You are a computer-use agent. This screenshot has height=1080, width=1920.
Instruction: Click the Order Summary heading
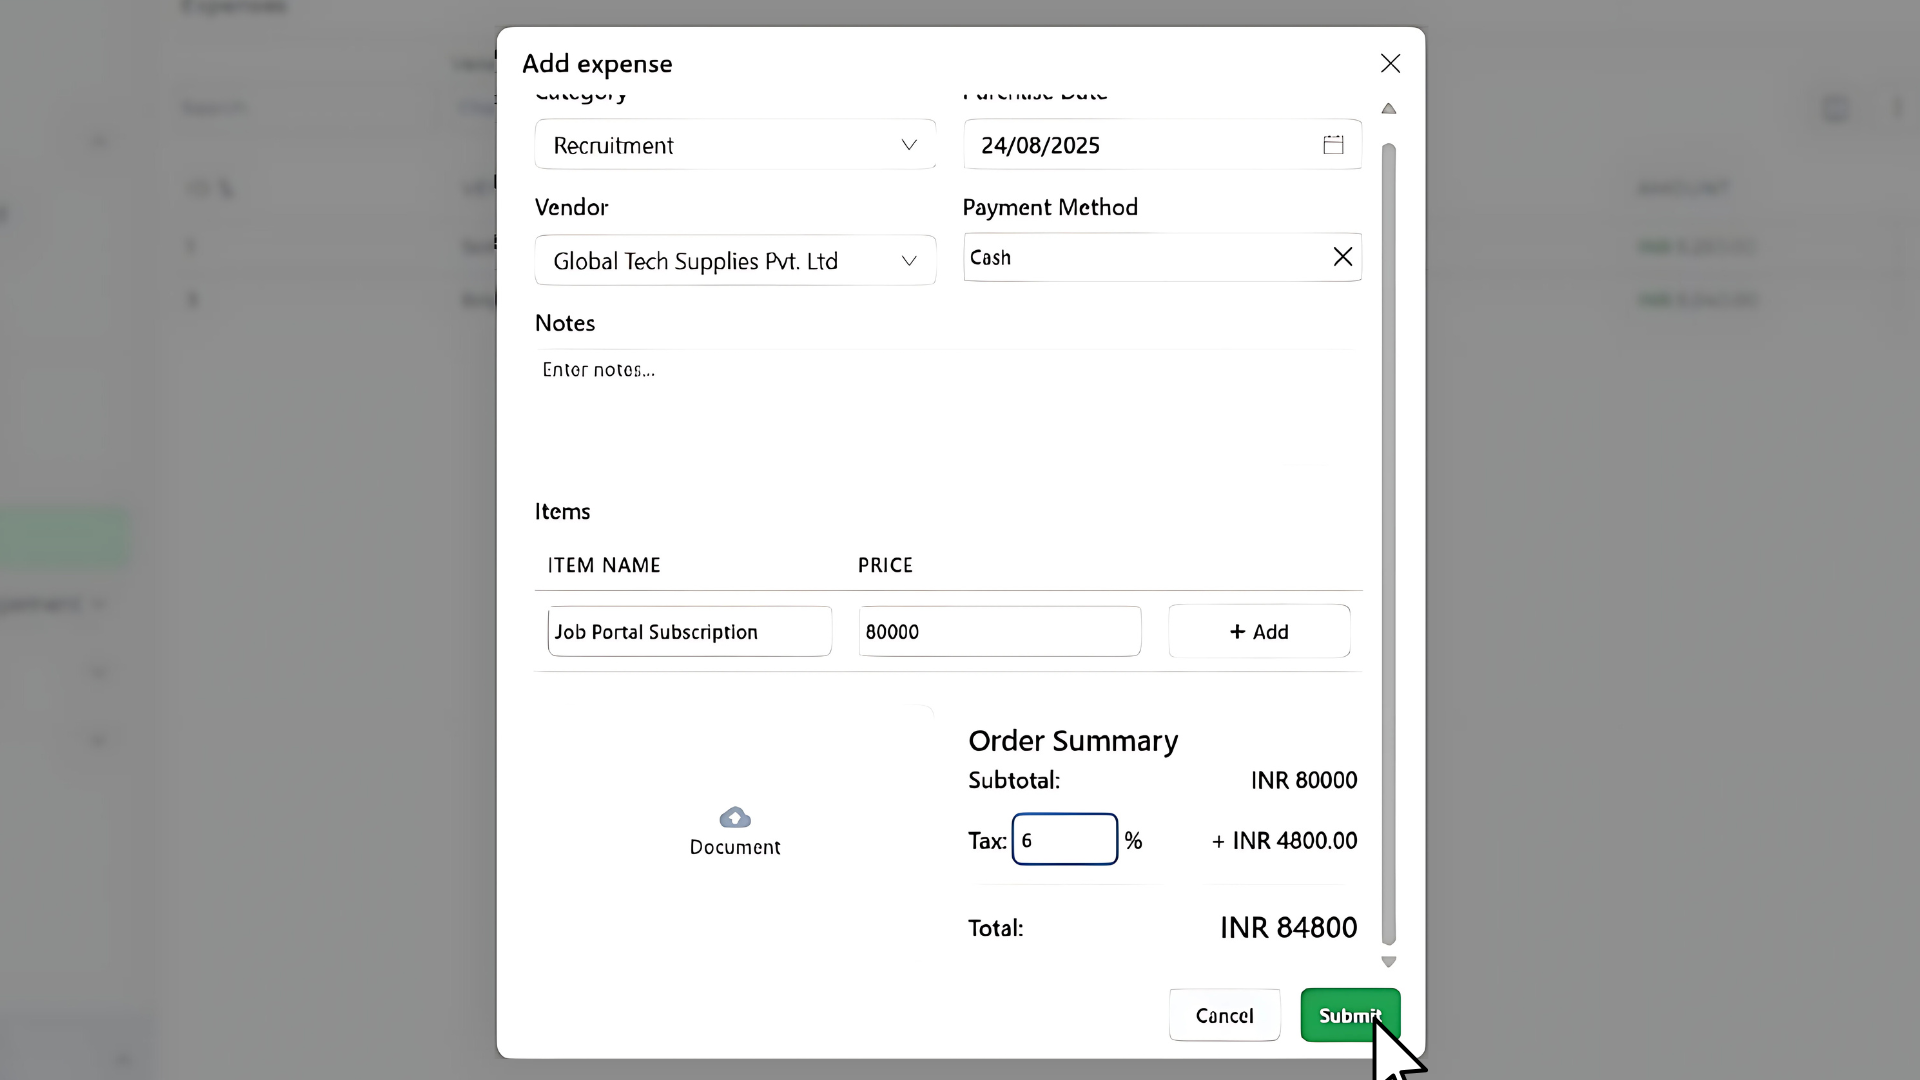1073,741
